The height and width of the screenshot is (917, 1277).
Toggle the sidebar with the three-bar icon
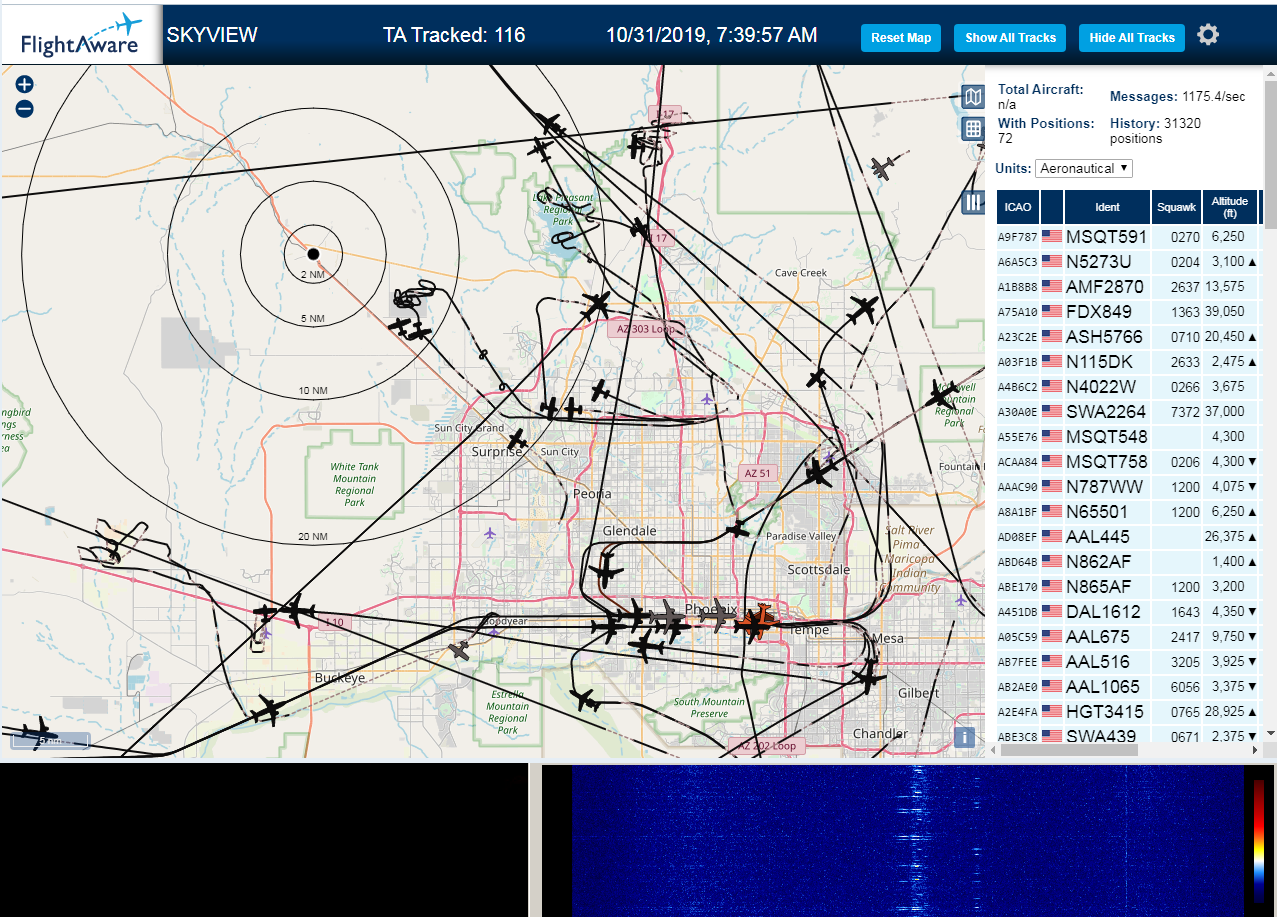click(973, 202)
